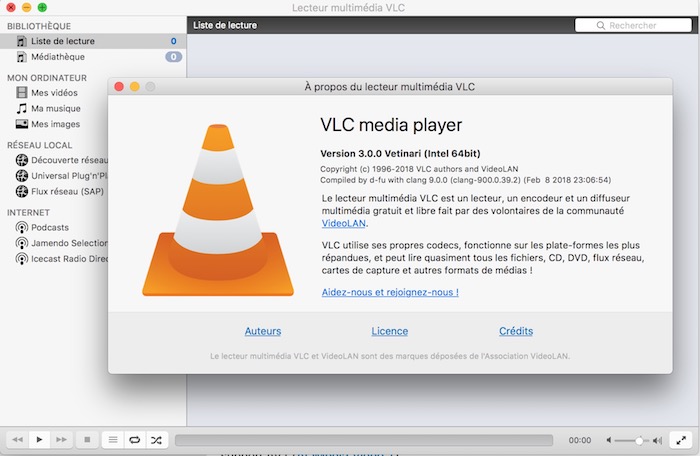
Task: Open the Aidez-nous et rejoignez-nous link
Action: pyautogui.click(x=390, y=292)
